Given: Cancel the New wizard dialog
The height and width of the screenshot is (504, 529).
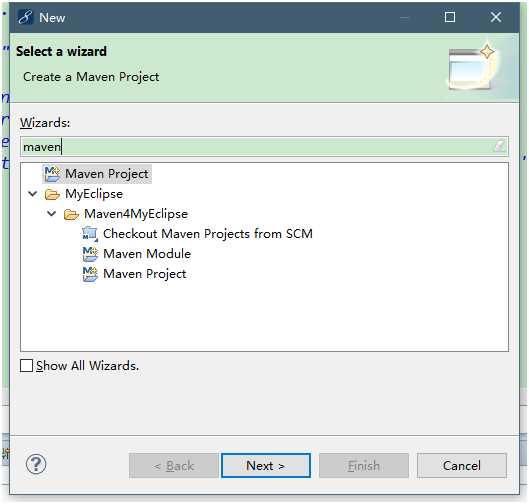Looking at the screenshot, I should (x=462, y=466).
